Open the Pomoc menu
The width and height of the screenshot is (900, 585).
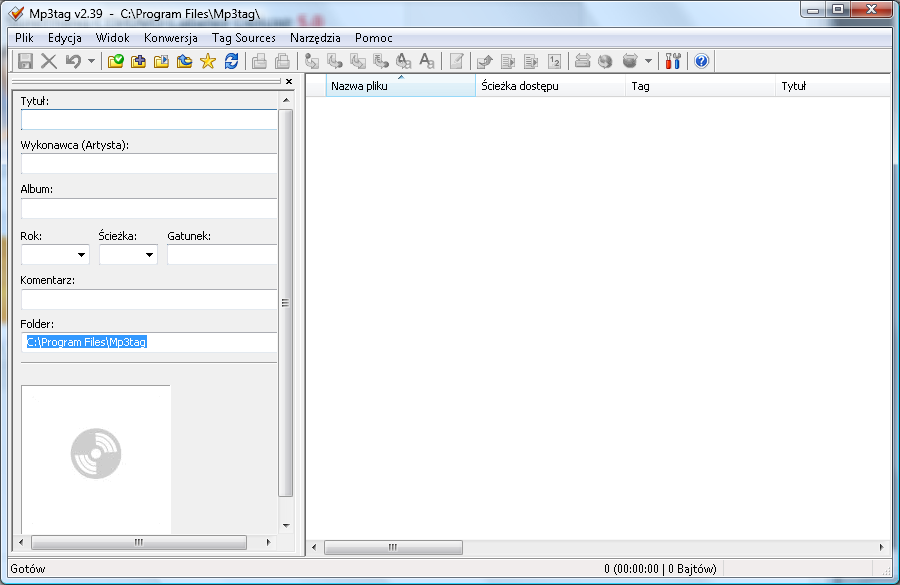point(374,38)
